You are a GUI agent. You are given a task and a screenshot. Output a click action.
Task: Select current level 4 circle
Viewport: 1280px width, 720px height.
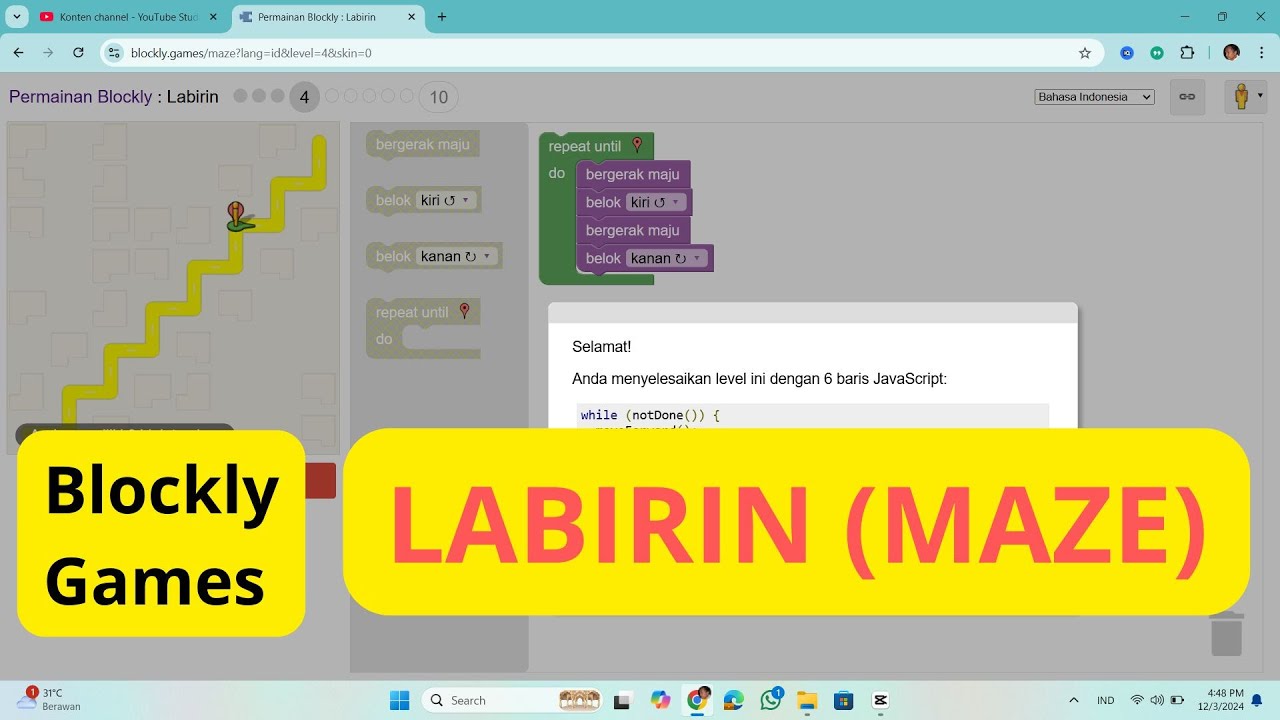click(x=304, y=97)
